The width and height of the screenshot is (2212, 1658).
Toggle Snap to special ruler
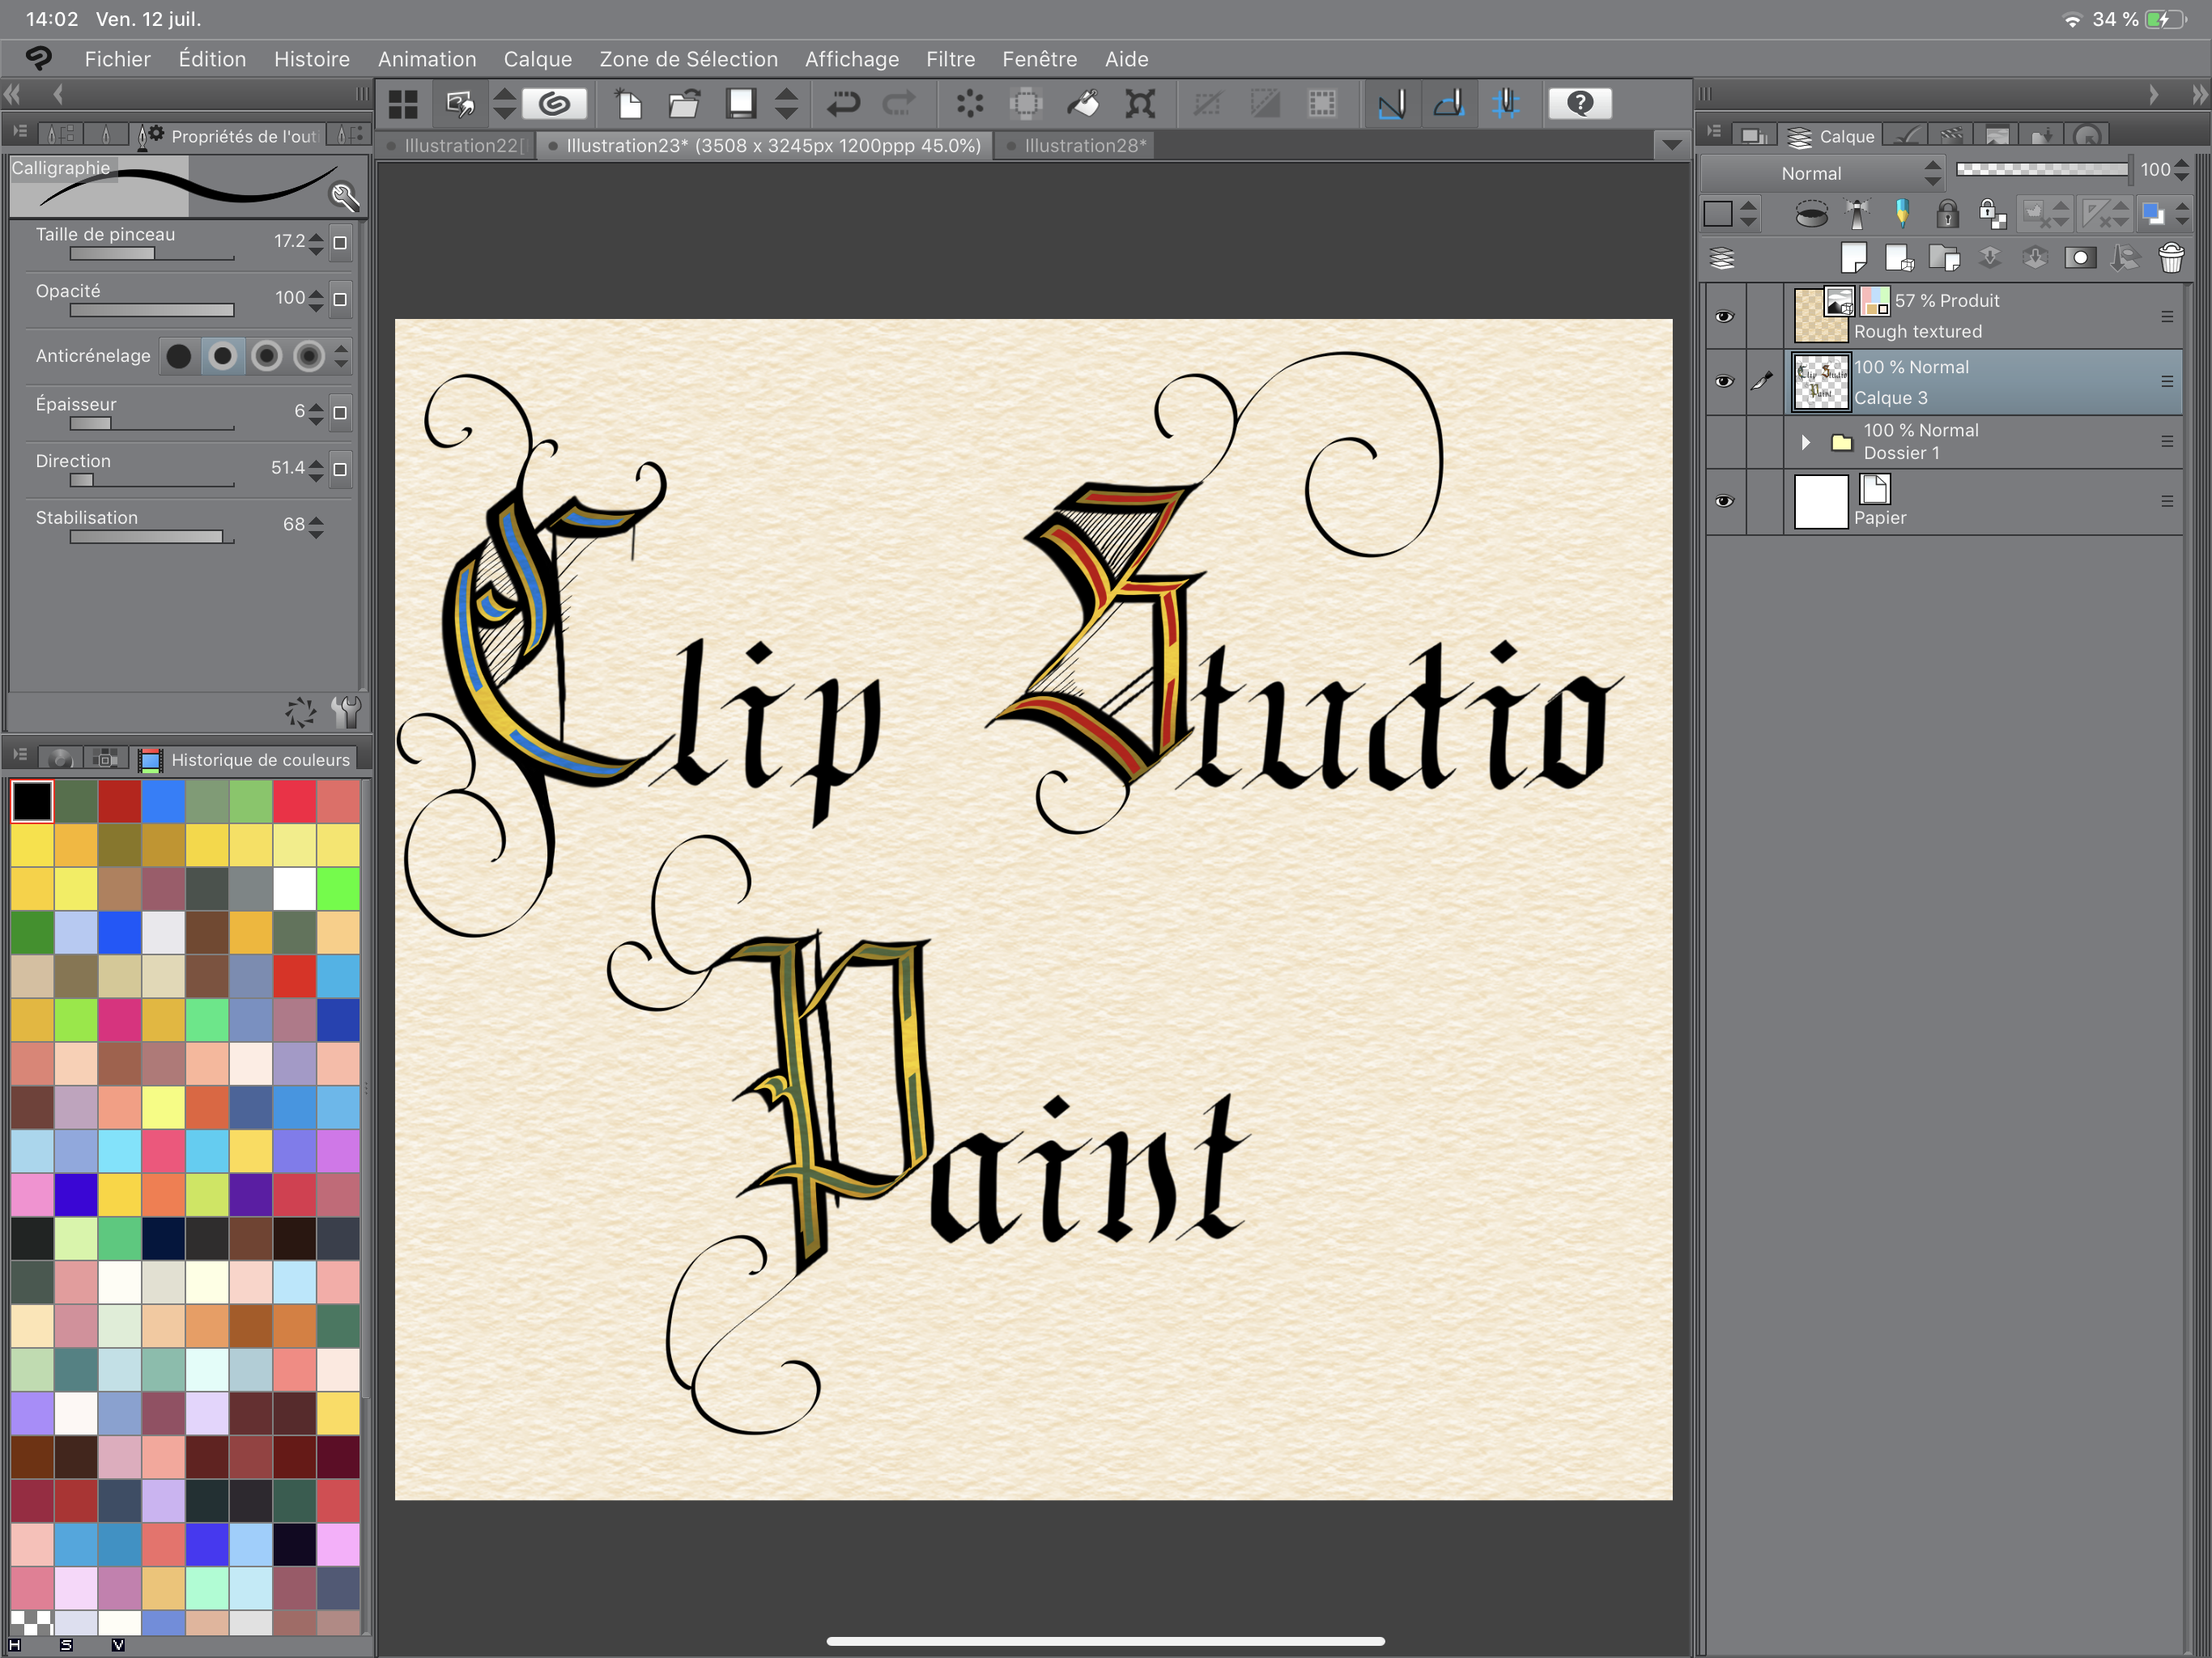pos(1449,103)
